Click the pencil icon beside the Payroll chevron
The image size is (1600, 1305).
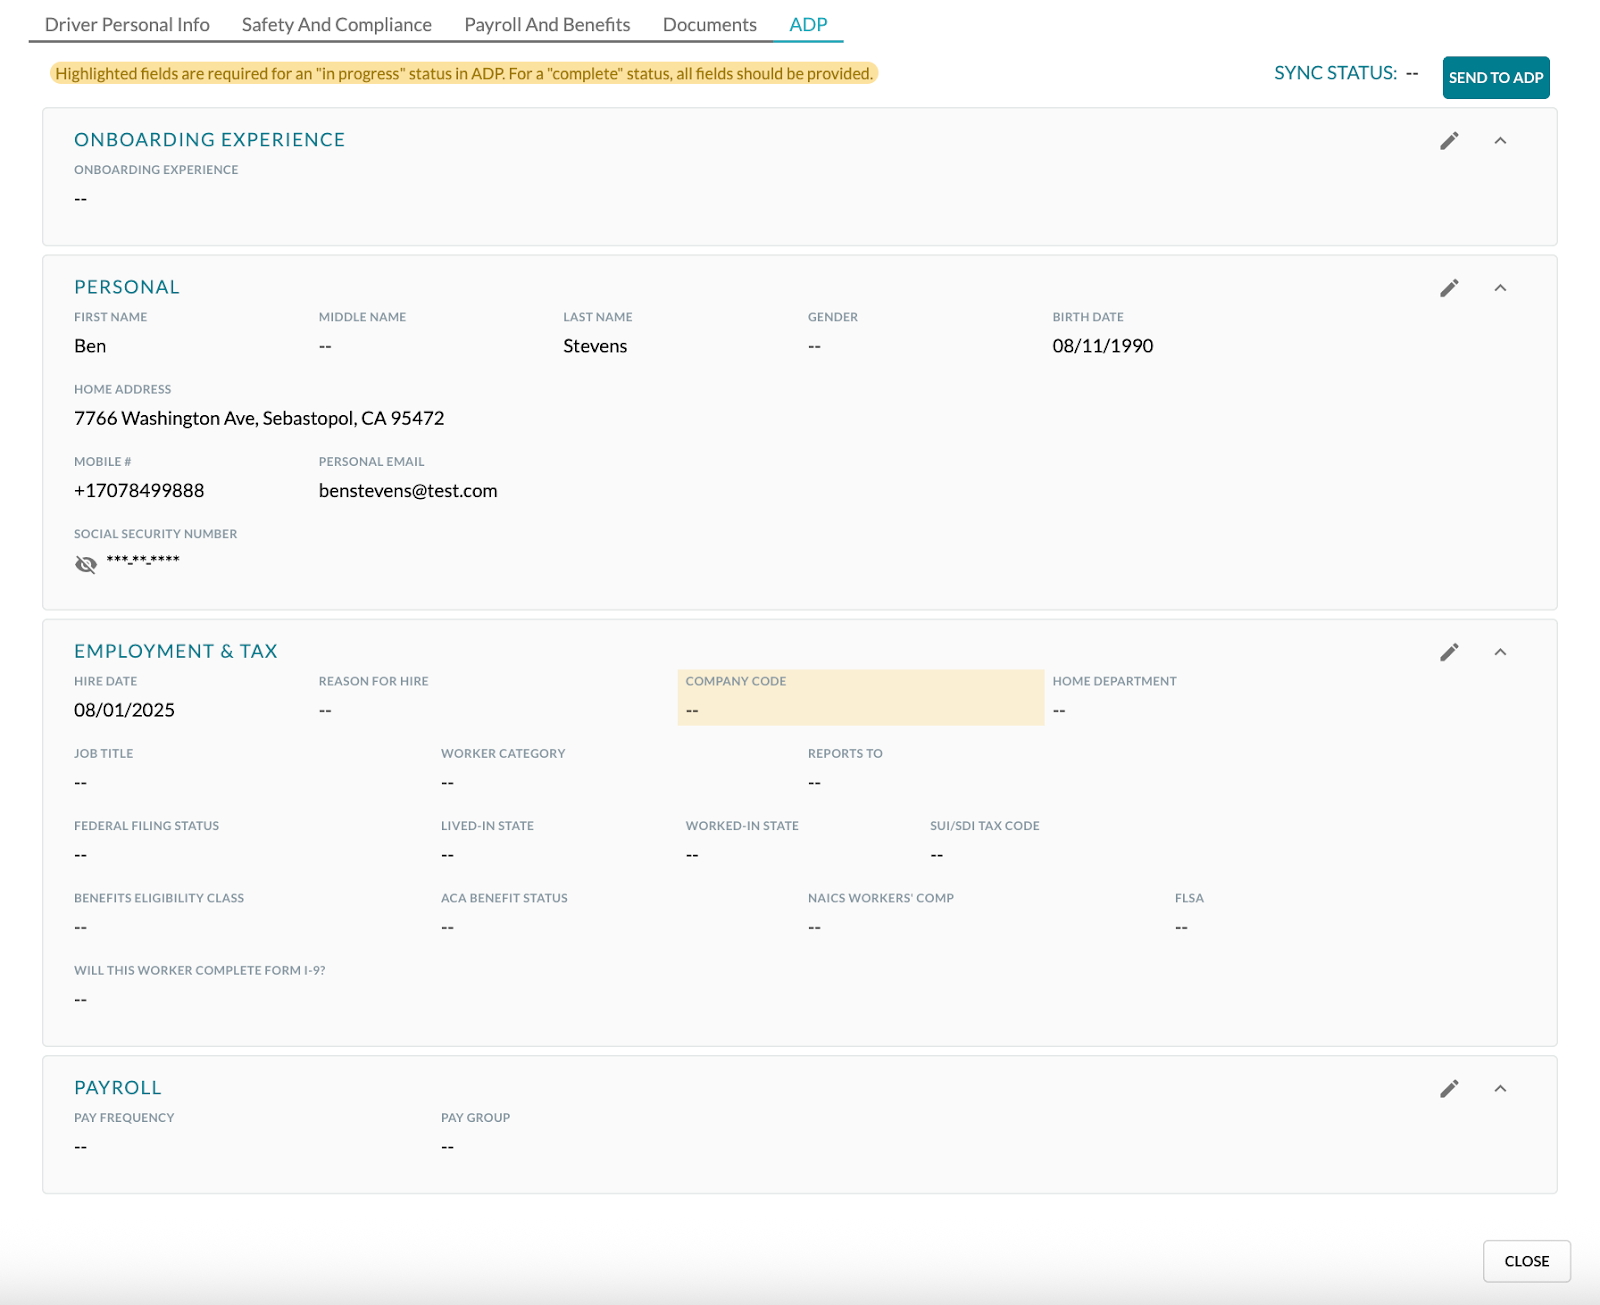tap(1449, 1089)
